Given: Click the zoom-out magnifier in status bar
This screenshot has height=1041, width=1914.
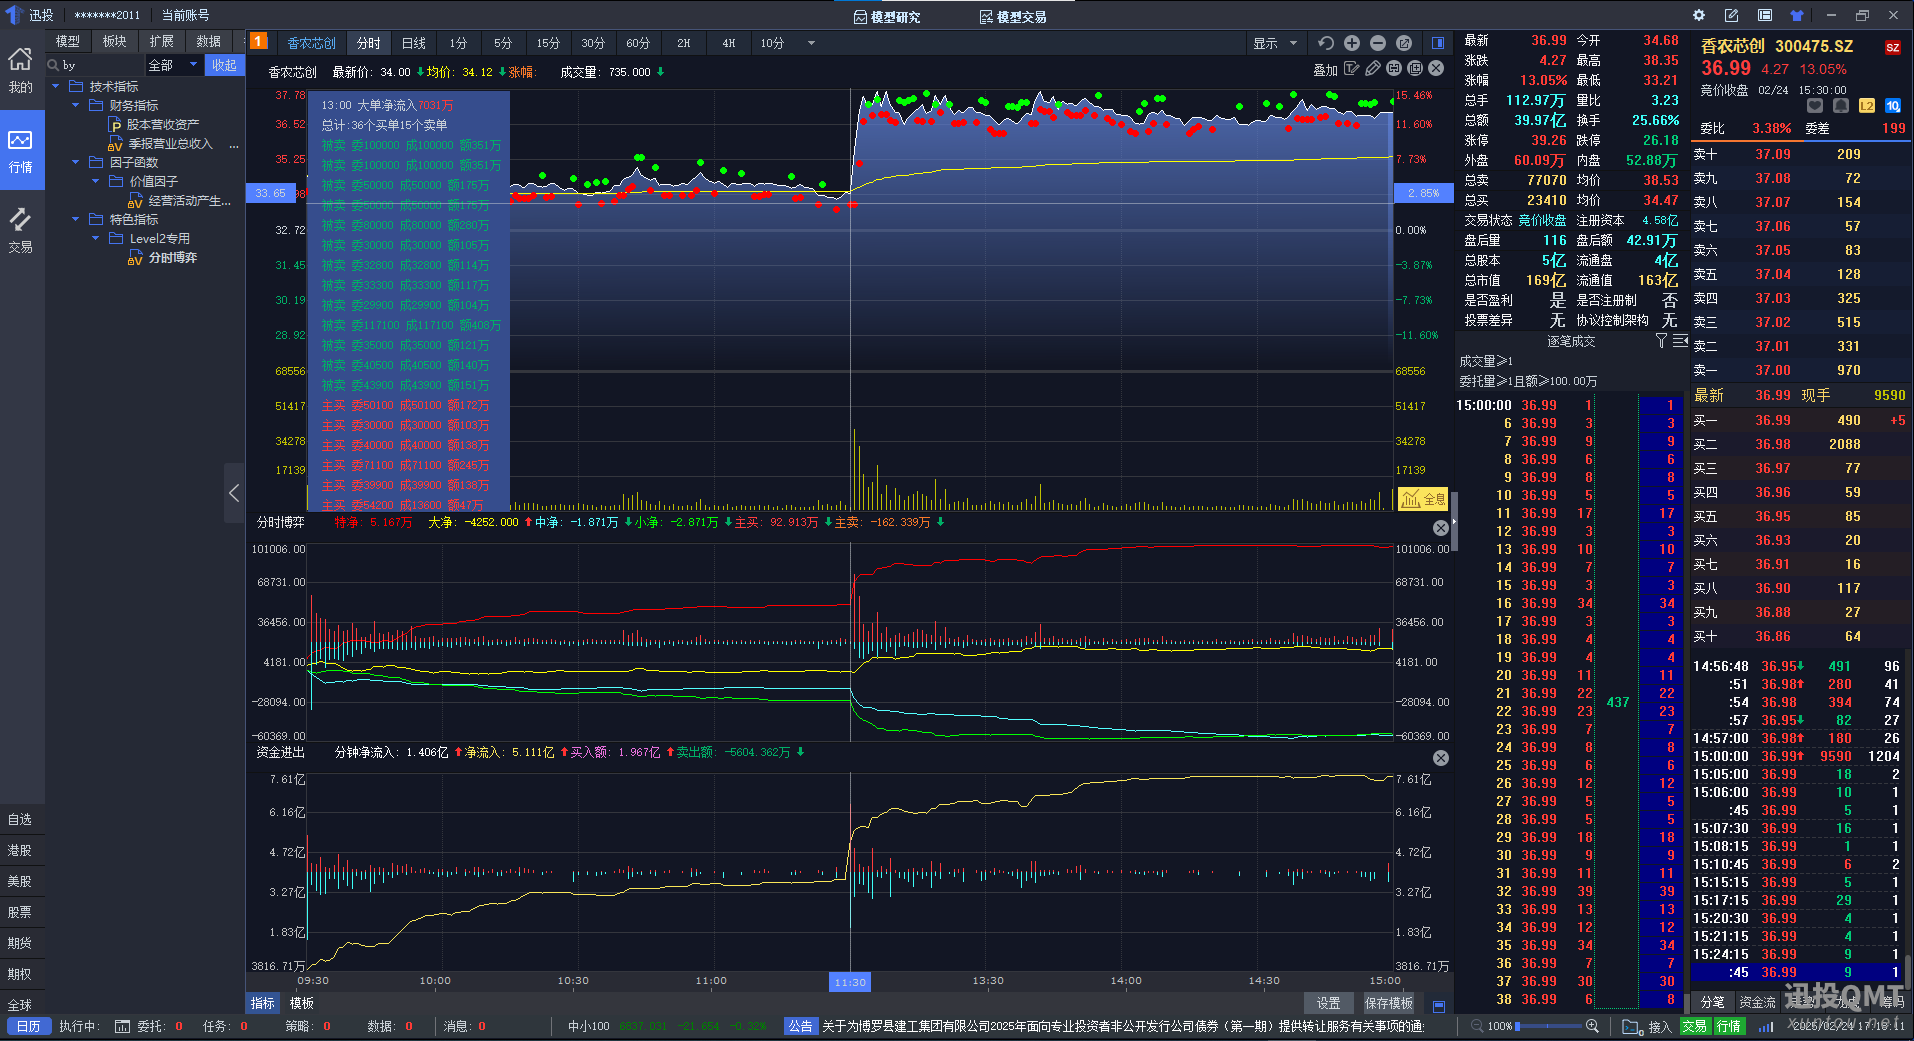Looking at the screenshot, I should (1477, 1026).
